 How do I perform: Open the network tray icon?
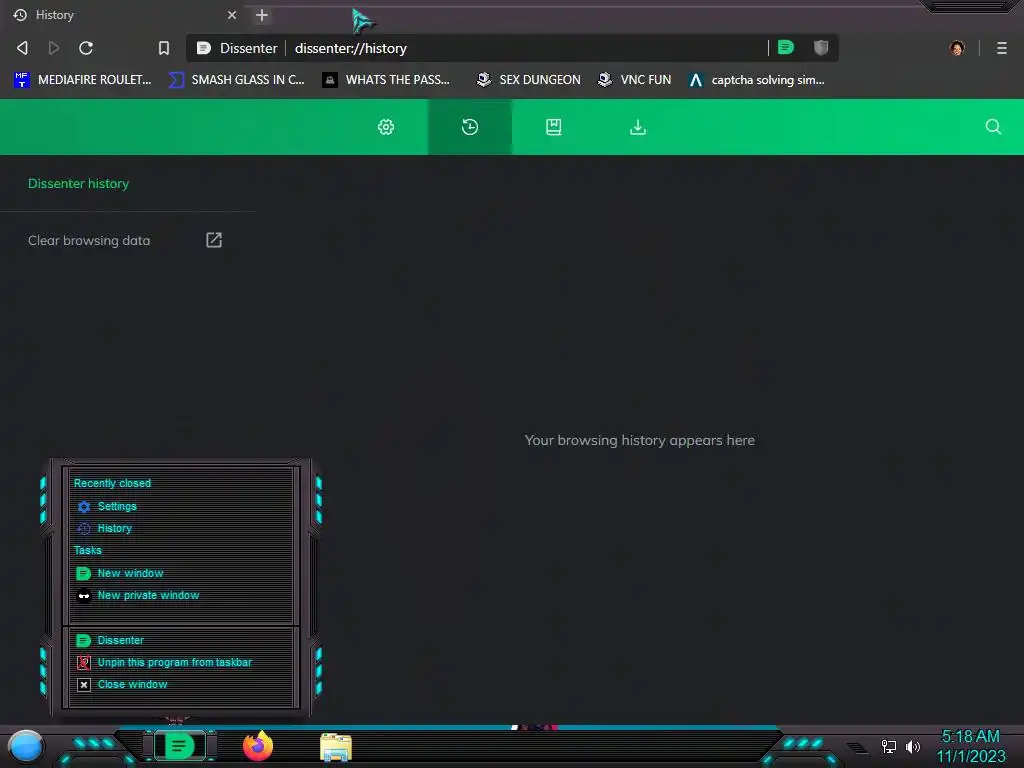pyautogui.click(x=889, y=746)
